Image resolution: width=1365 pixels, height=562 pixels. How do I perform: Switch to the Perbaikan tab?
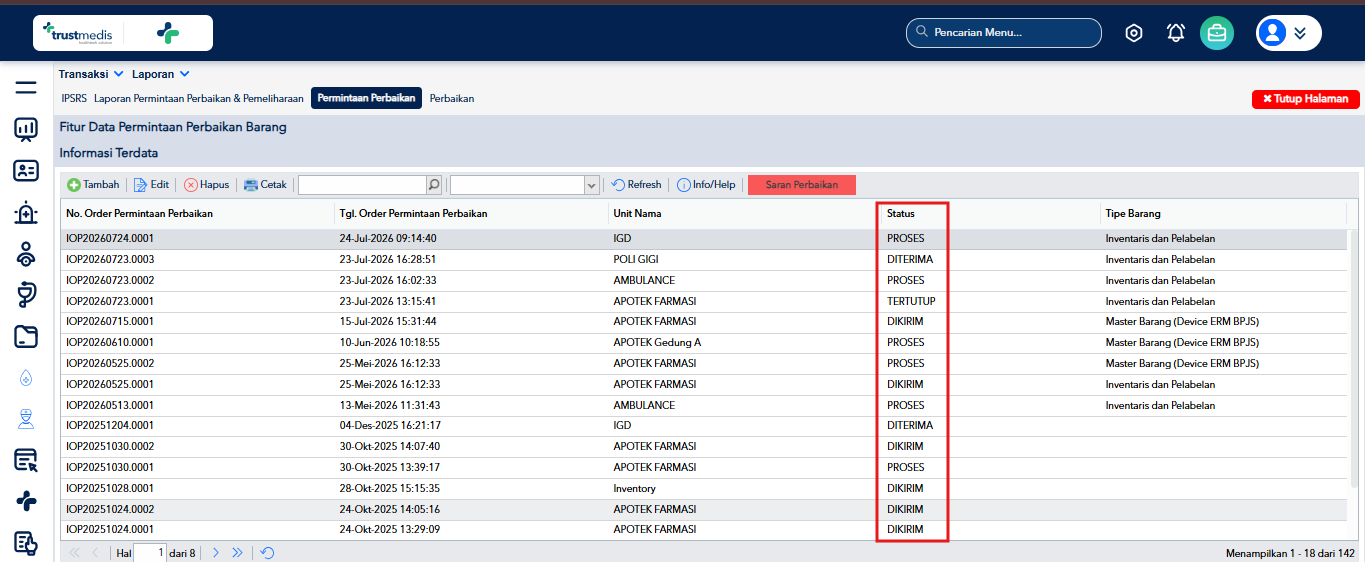452,99
